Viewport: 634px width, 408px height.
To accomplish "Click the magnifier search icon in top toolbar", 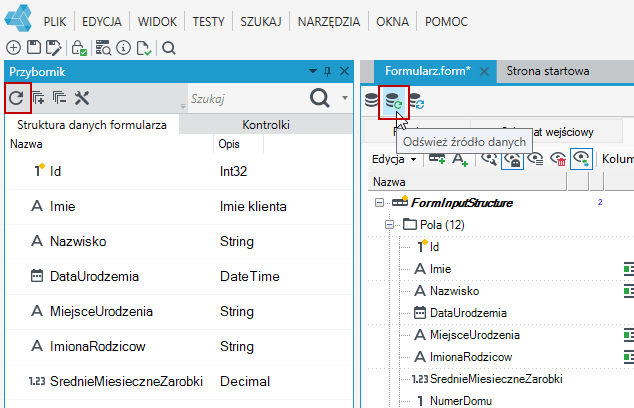I will (x=169, y=48).
